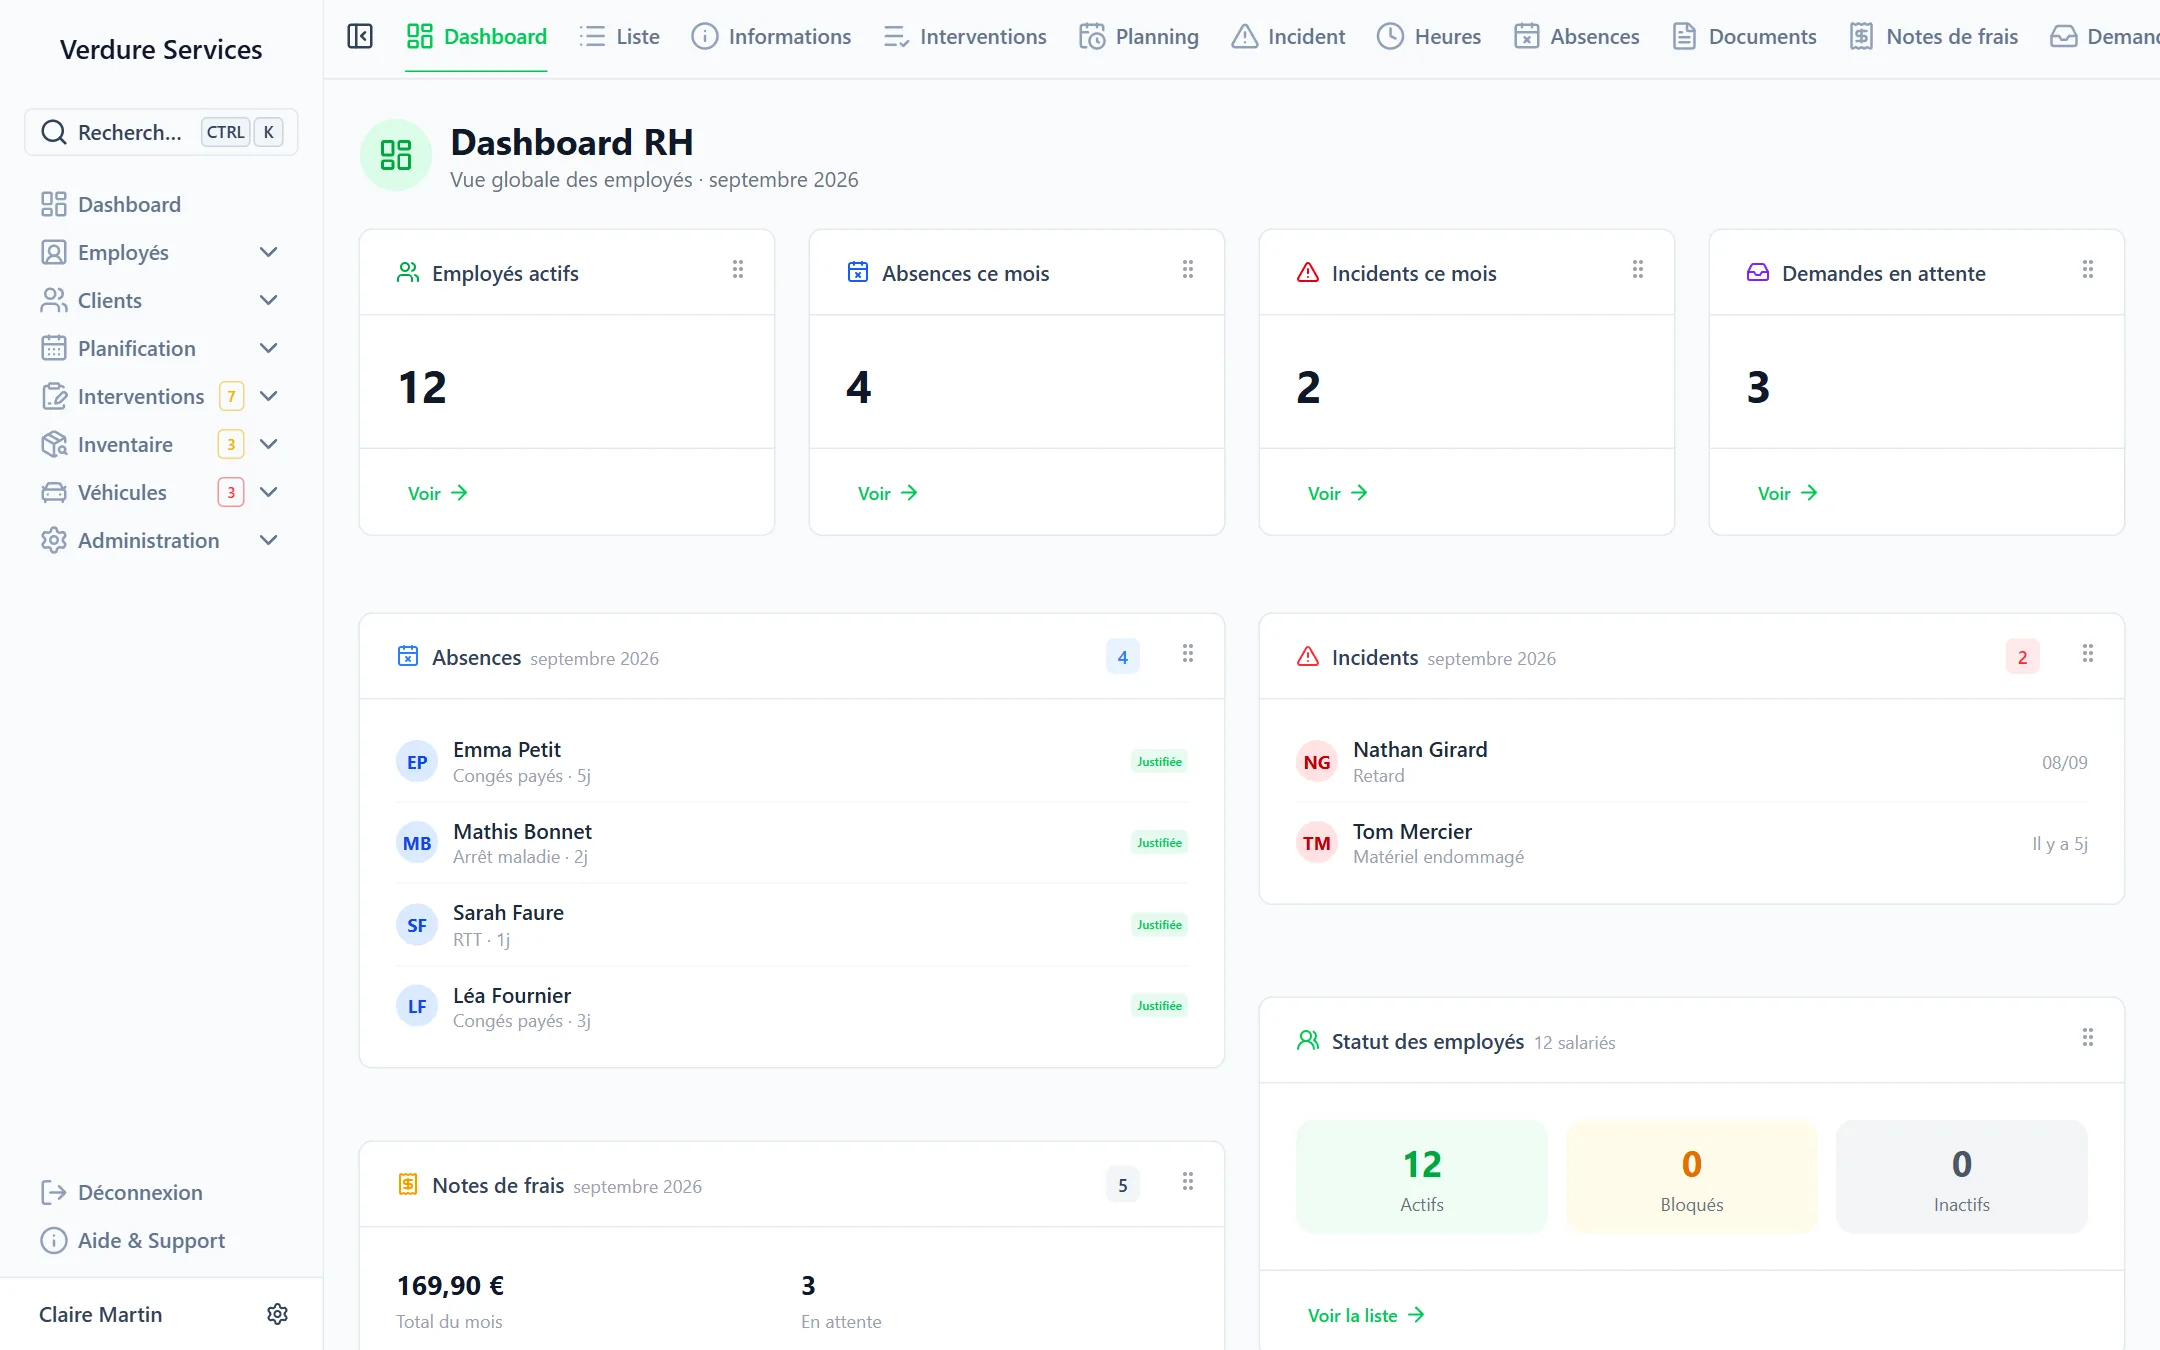The height and width of the screenshot is (1350, 2160).
Task: Click drag handle on Demandes en attente card
Action: click(x=2088, y=270)
